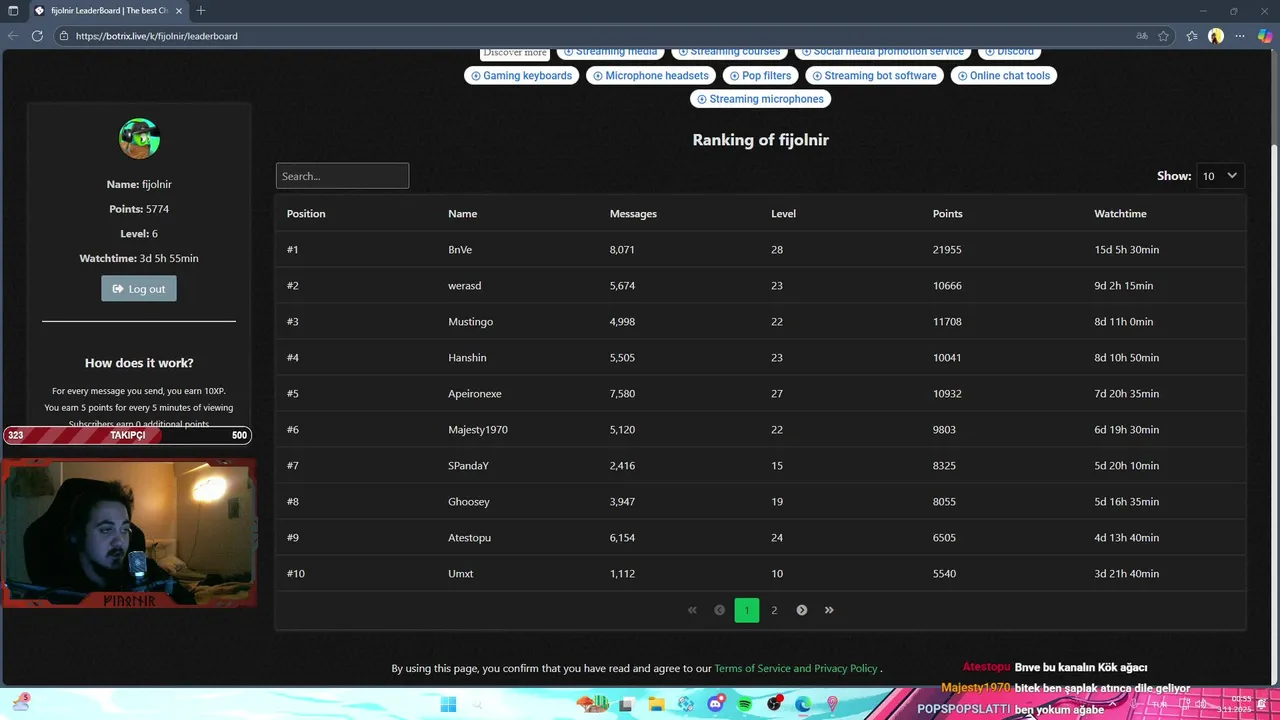Click the name Ghoosey in rankings

[x=469, y=502]
